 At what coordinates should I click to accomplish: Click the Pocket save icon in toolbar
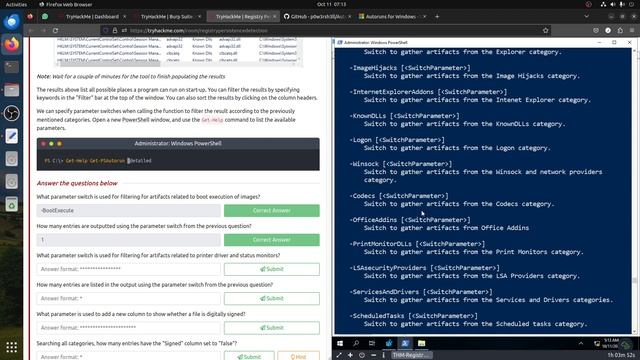click(x=596, y=30)
